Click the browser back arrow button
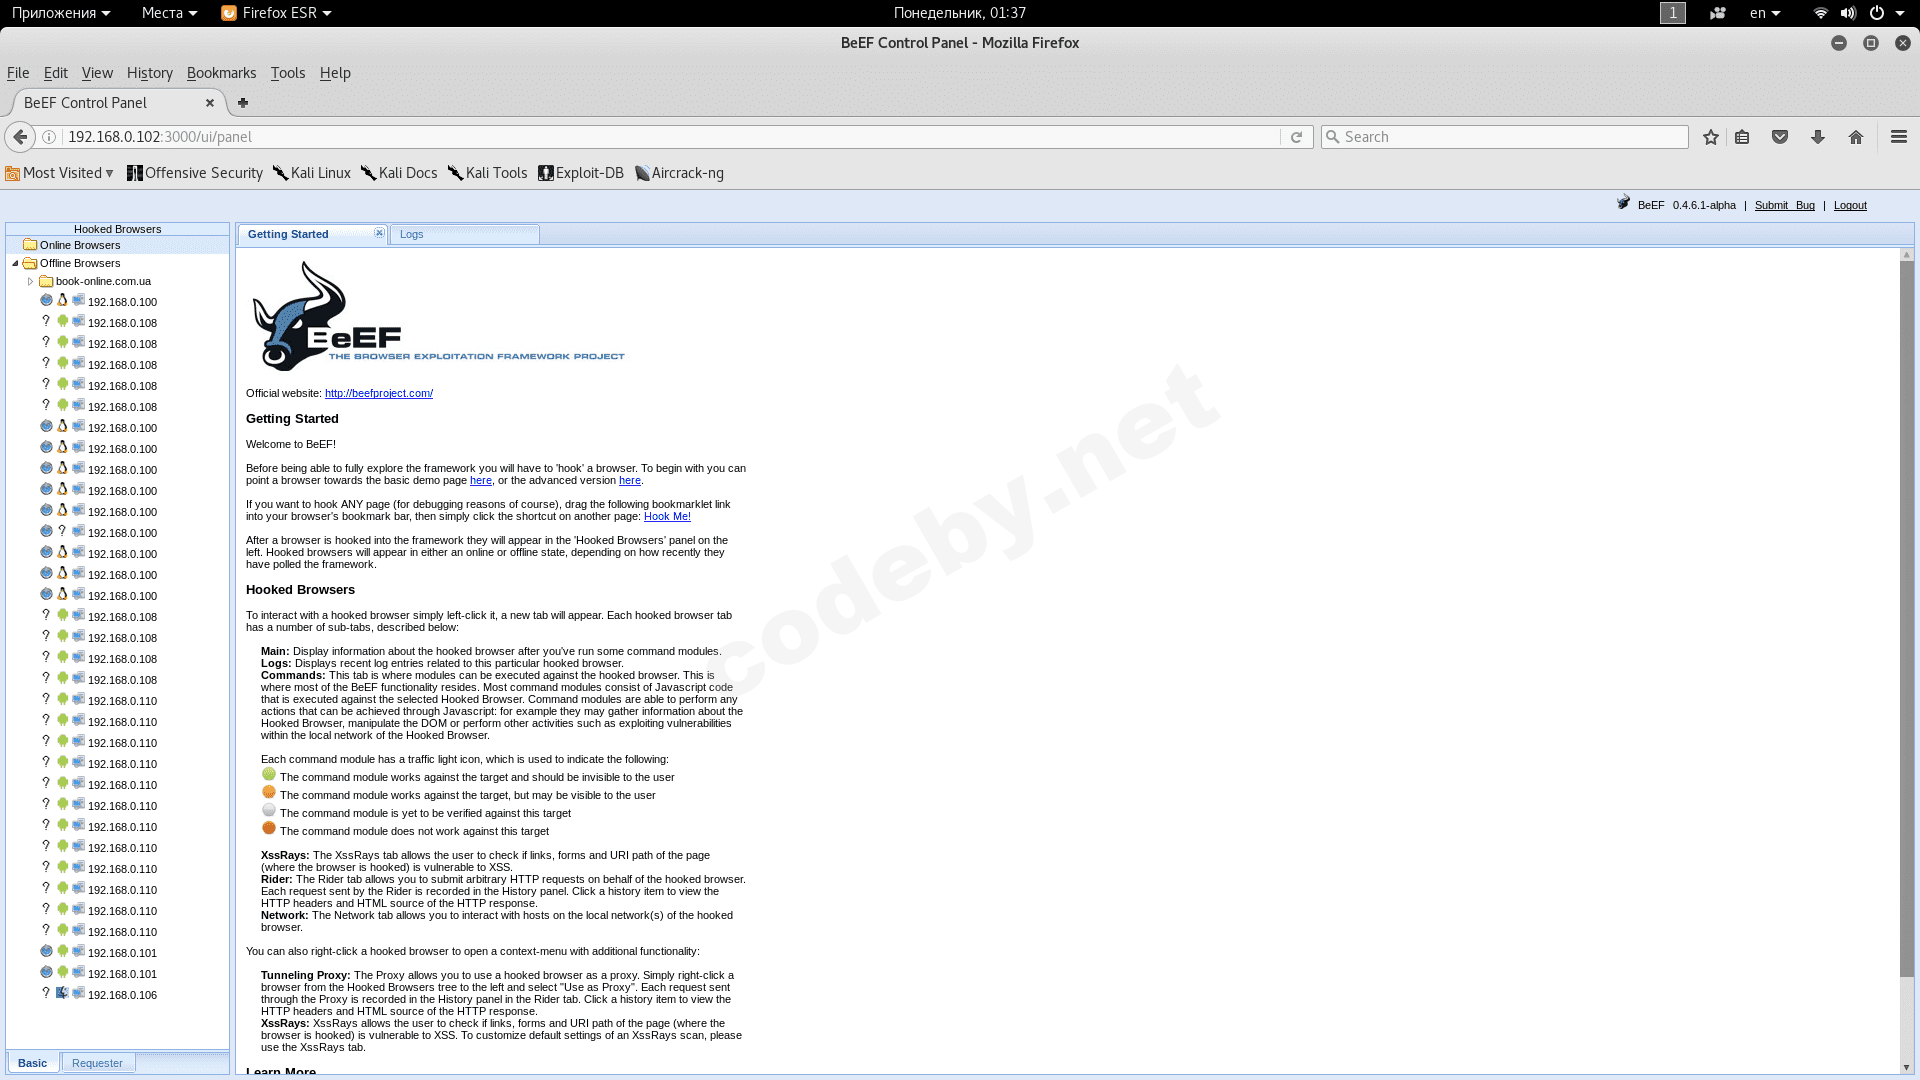1920x1080 pixels. click(20, 137)
